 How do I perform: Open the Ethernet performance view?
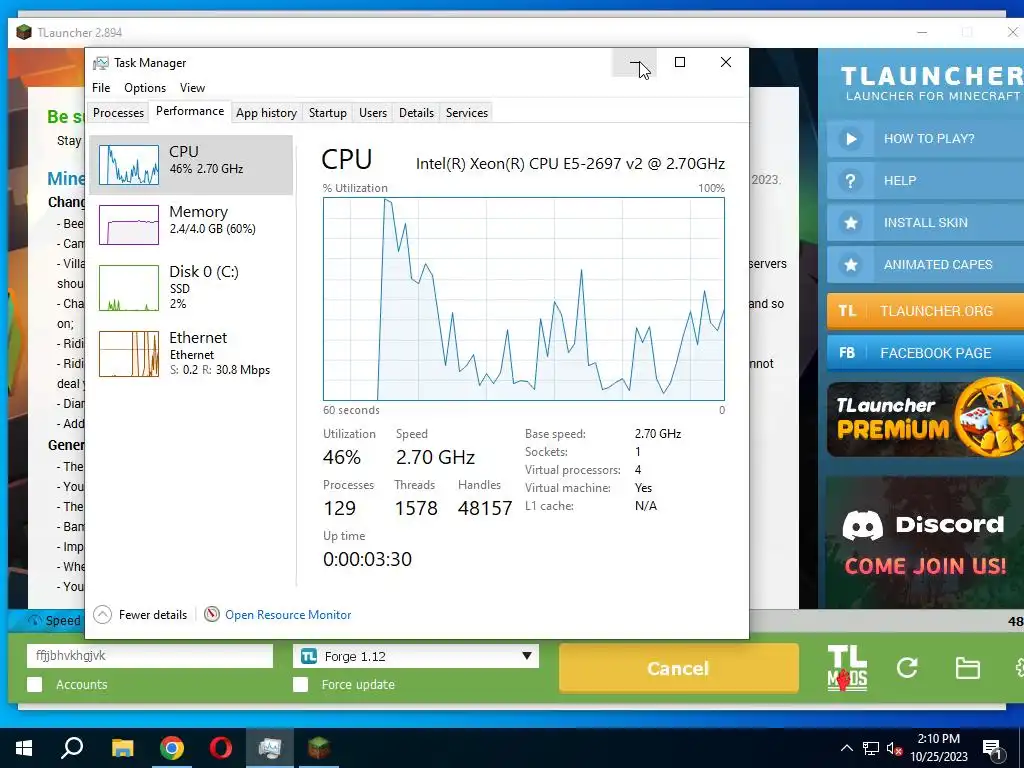[191, 353]
